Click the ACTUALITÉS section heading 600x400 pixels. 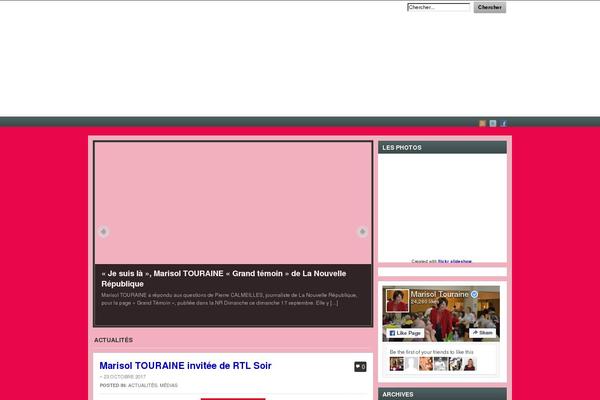point(114,340)
